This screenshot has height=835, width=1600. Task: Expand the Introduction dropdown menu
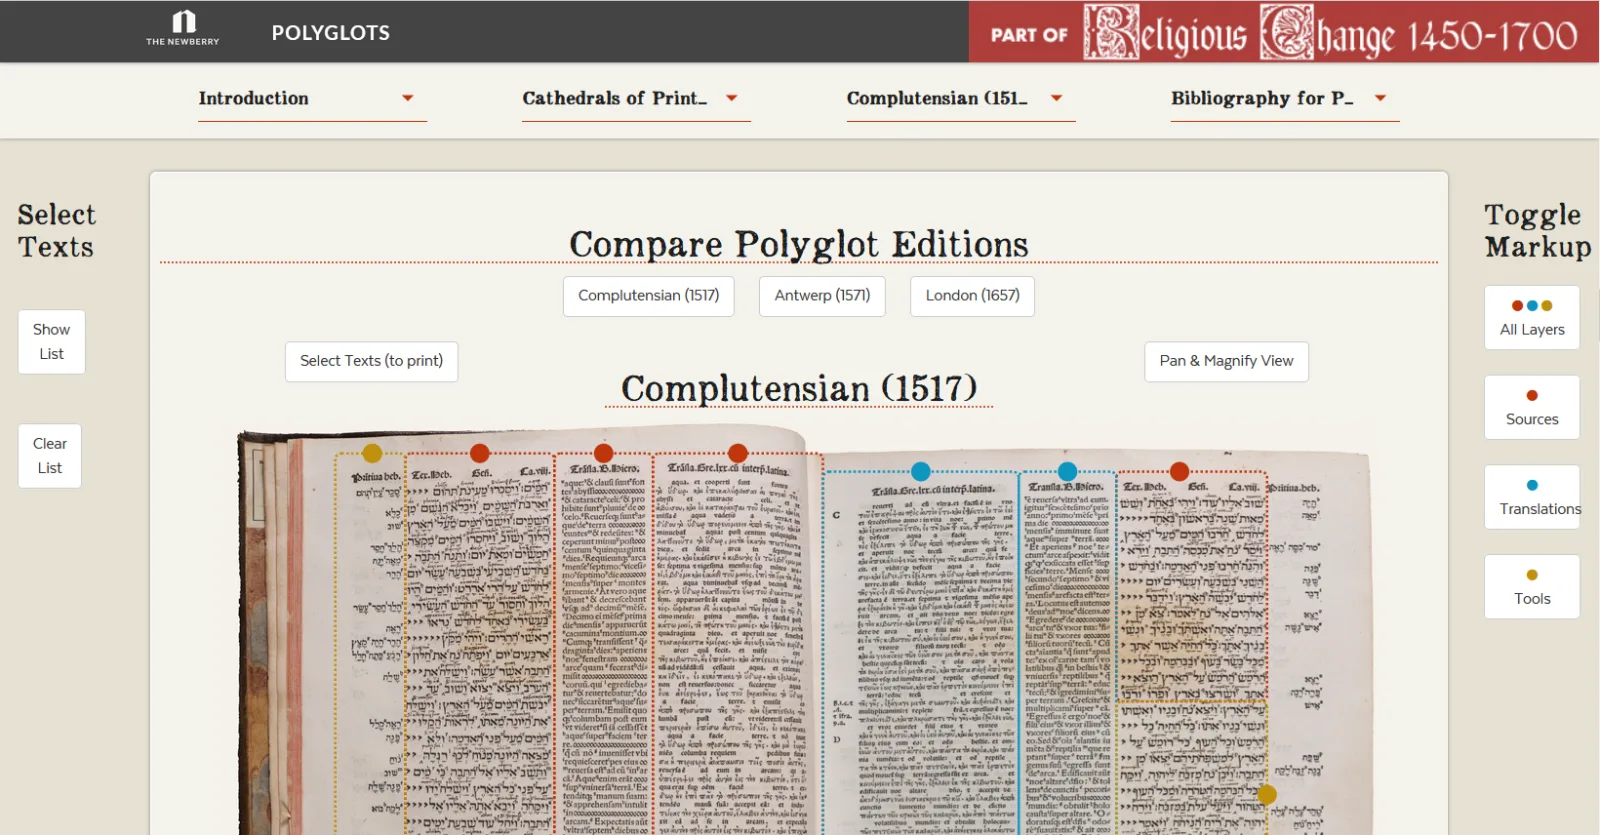pyautogui.click(x=312, y=98)
